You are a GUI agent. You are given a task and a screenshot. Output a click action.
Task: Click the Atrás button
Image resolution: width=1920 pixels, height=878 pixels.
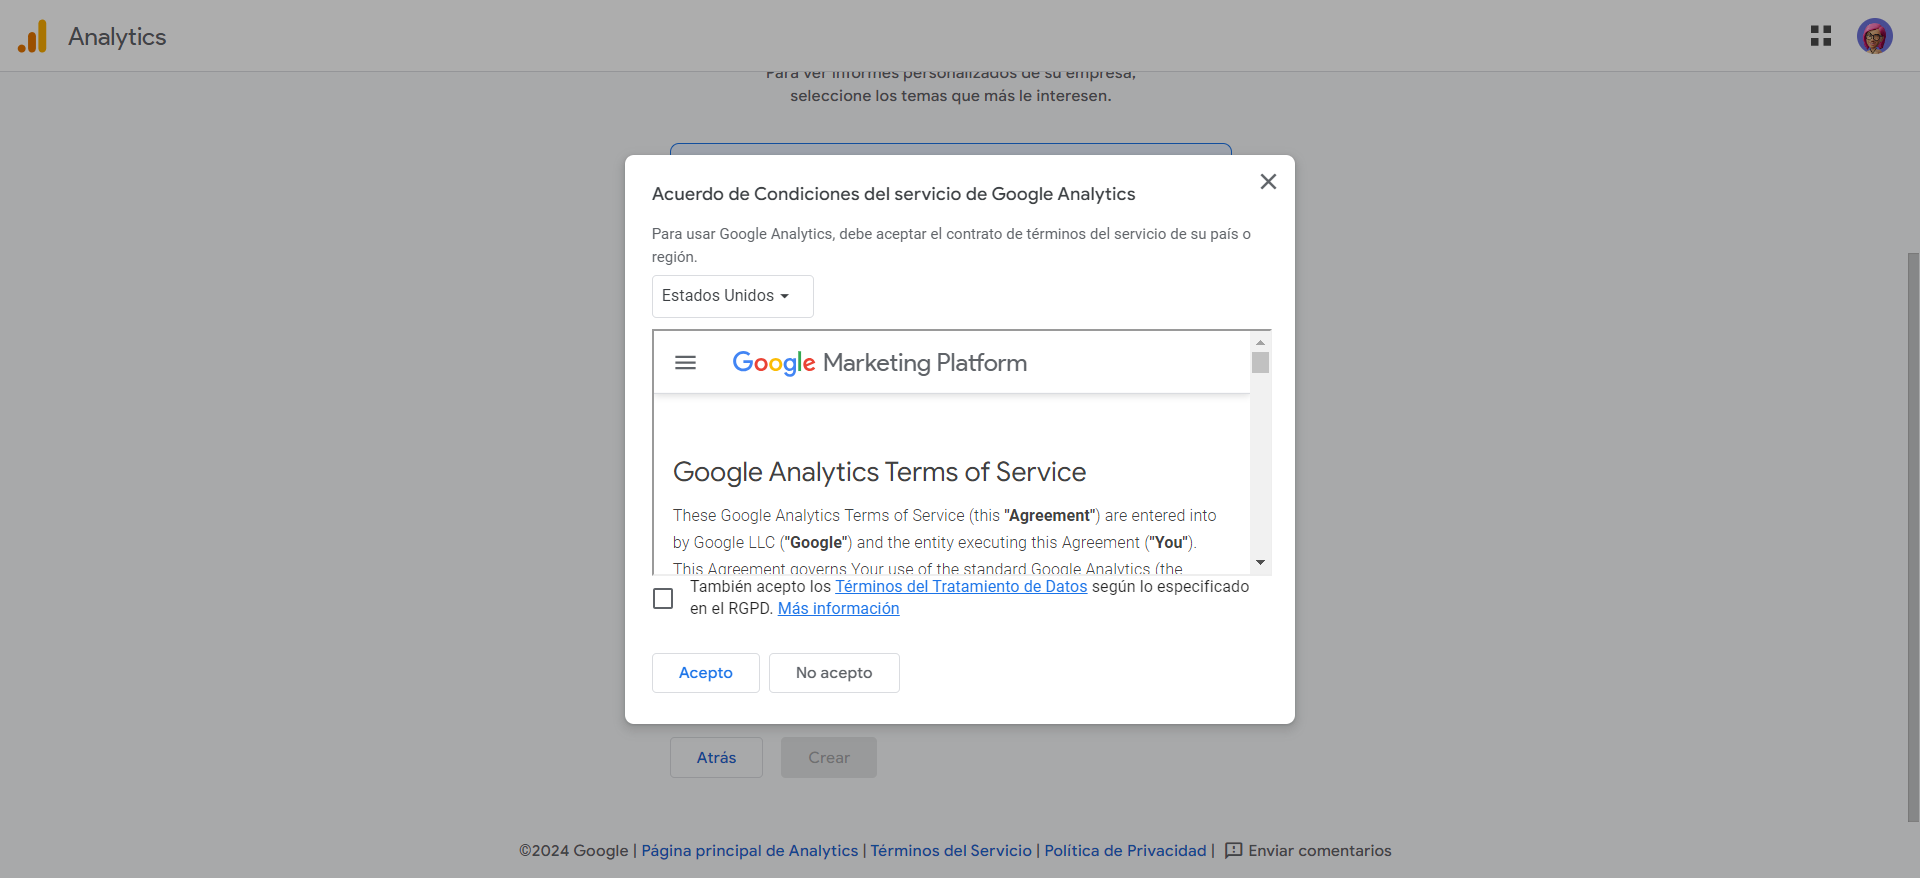pos(716,758)
